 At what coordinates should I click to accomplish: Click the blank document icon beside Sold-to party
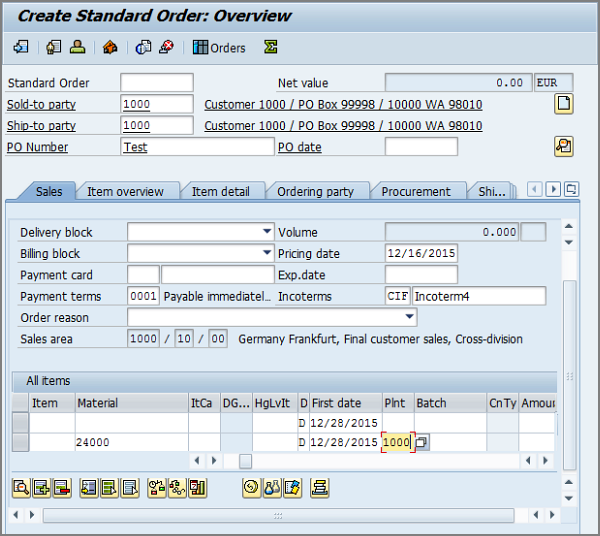tap(564, 103)
